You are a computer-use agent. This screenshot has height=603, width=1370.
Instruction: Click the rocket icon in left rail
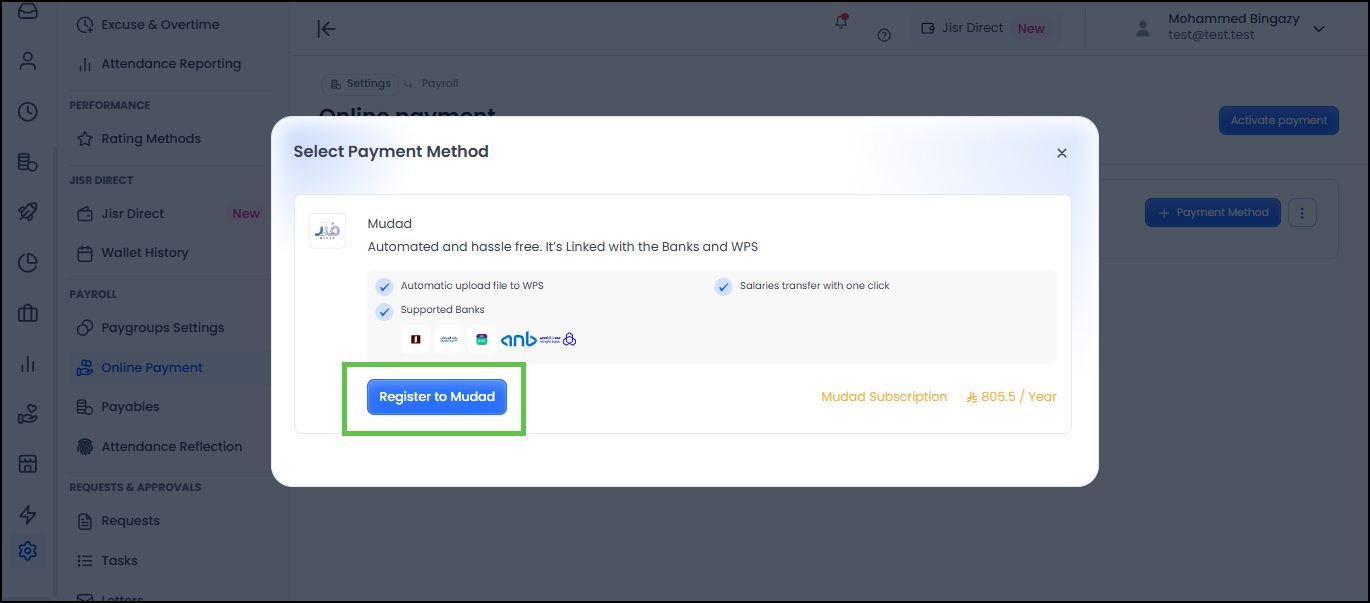(28, 212)
